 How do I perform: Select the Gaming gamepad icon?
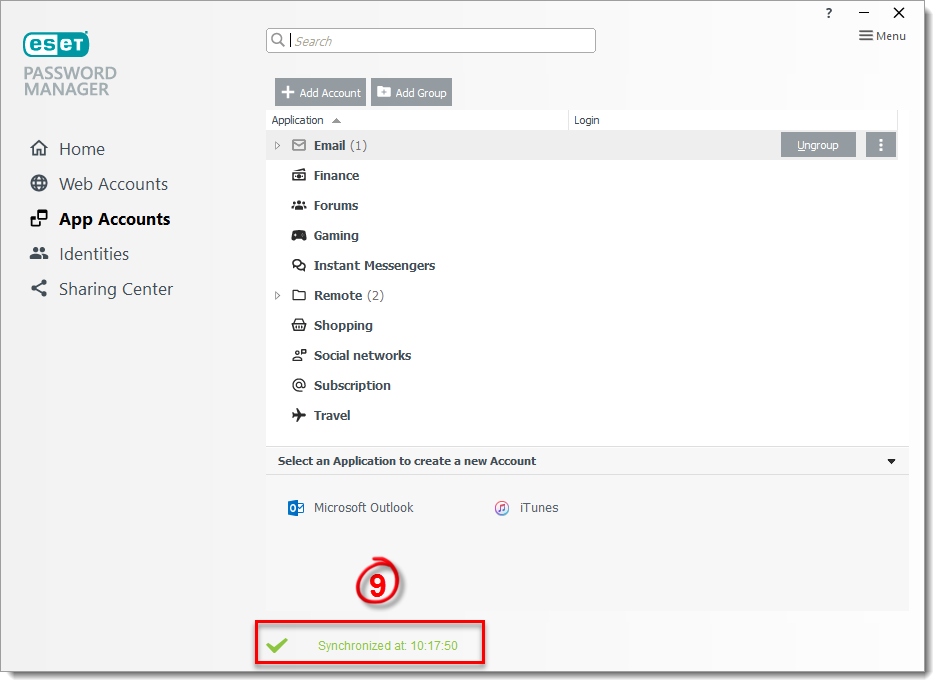300,235
